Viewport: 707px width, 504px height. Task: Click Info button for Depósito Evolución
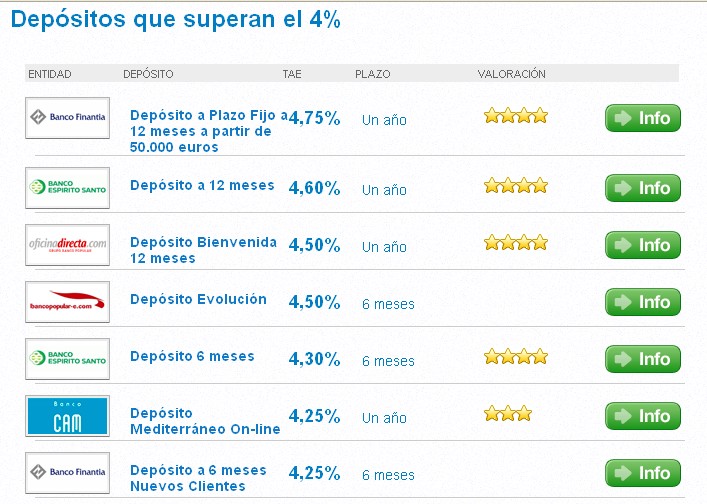tap(643, 302)
